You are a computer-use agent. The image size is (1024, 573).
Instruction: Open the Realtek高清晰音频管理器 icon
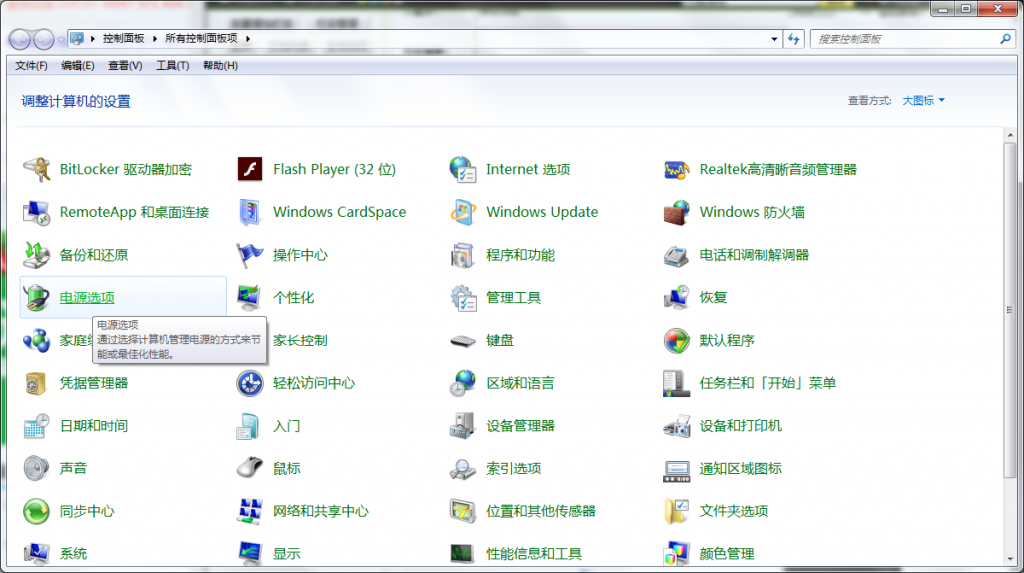click(676, 170)
